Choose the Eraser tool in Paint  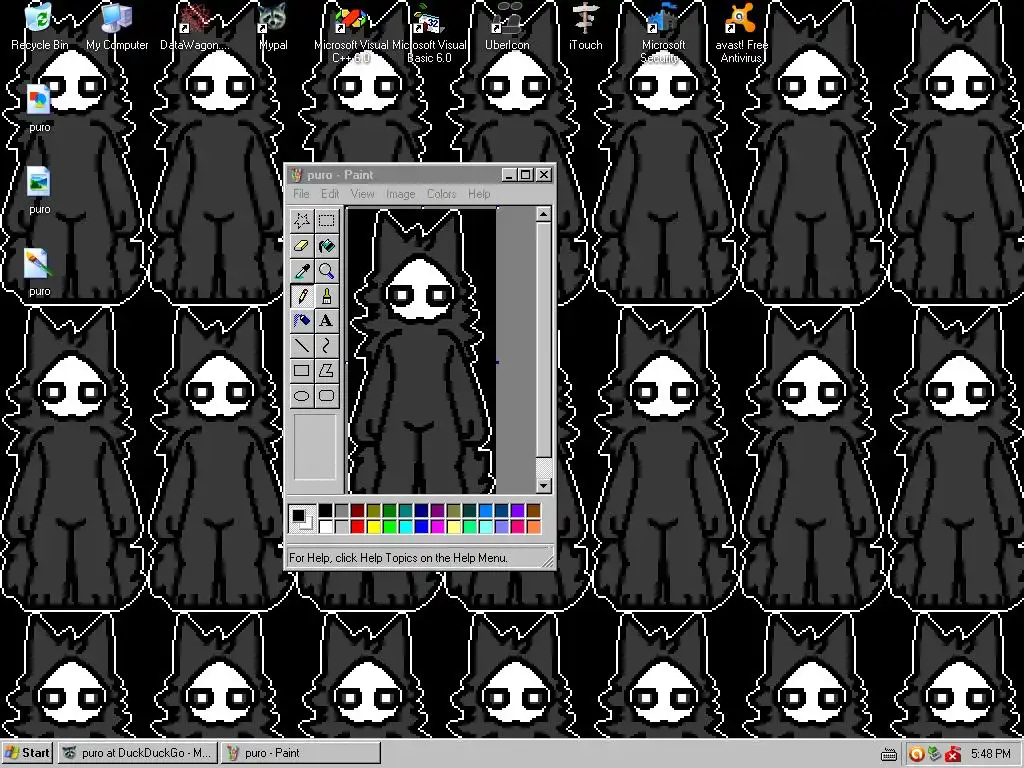pyautogui.click(x=302, y=246)
